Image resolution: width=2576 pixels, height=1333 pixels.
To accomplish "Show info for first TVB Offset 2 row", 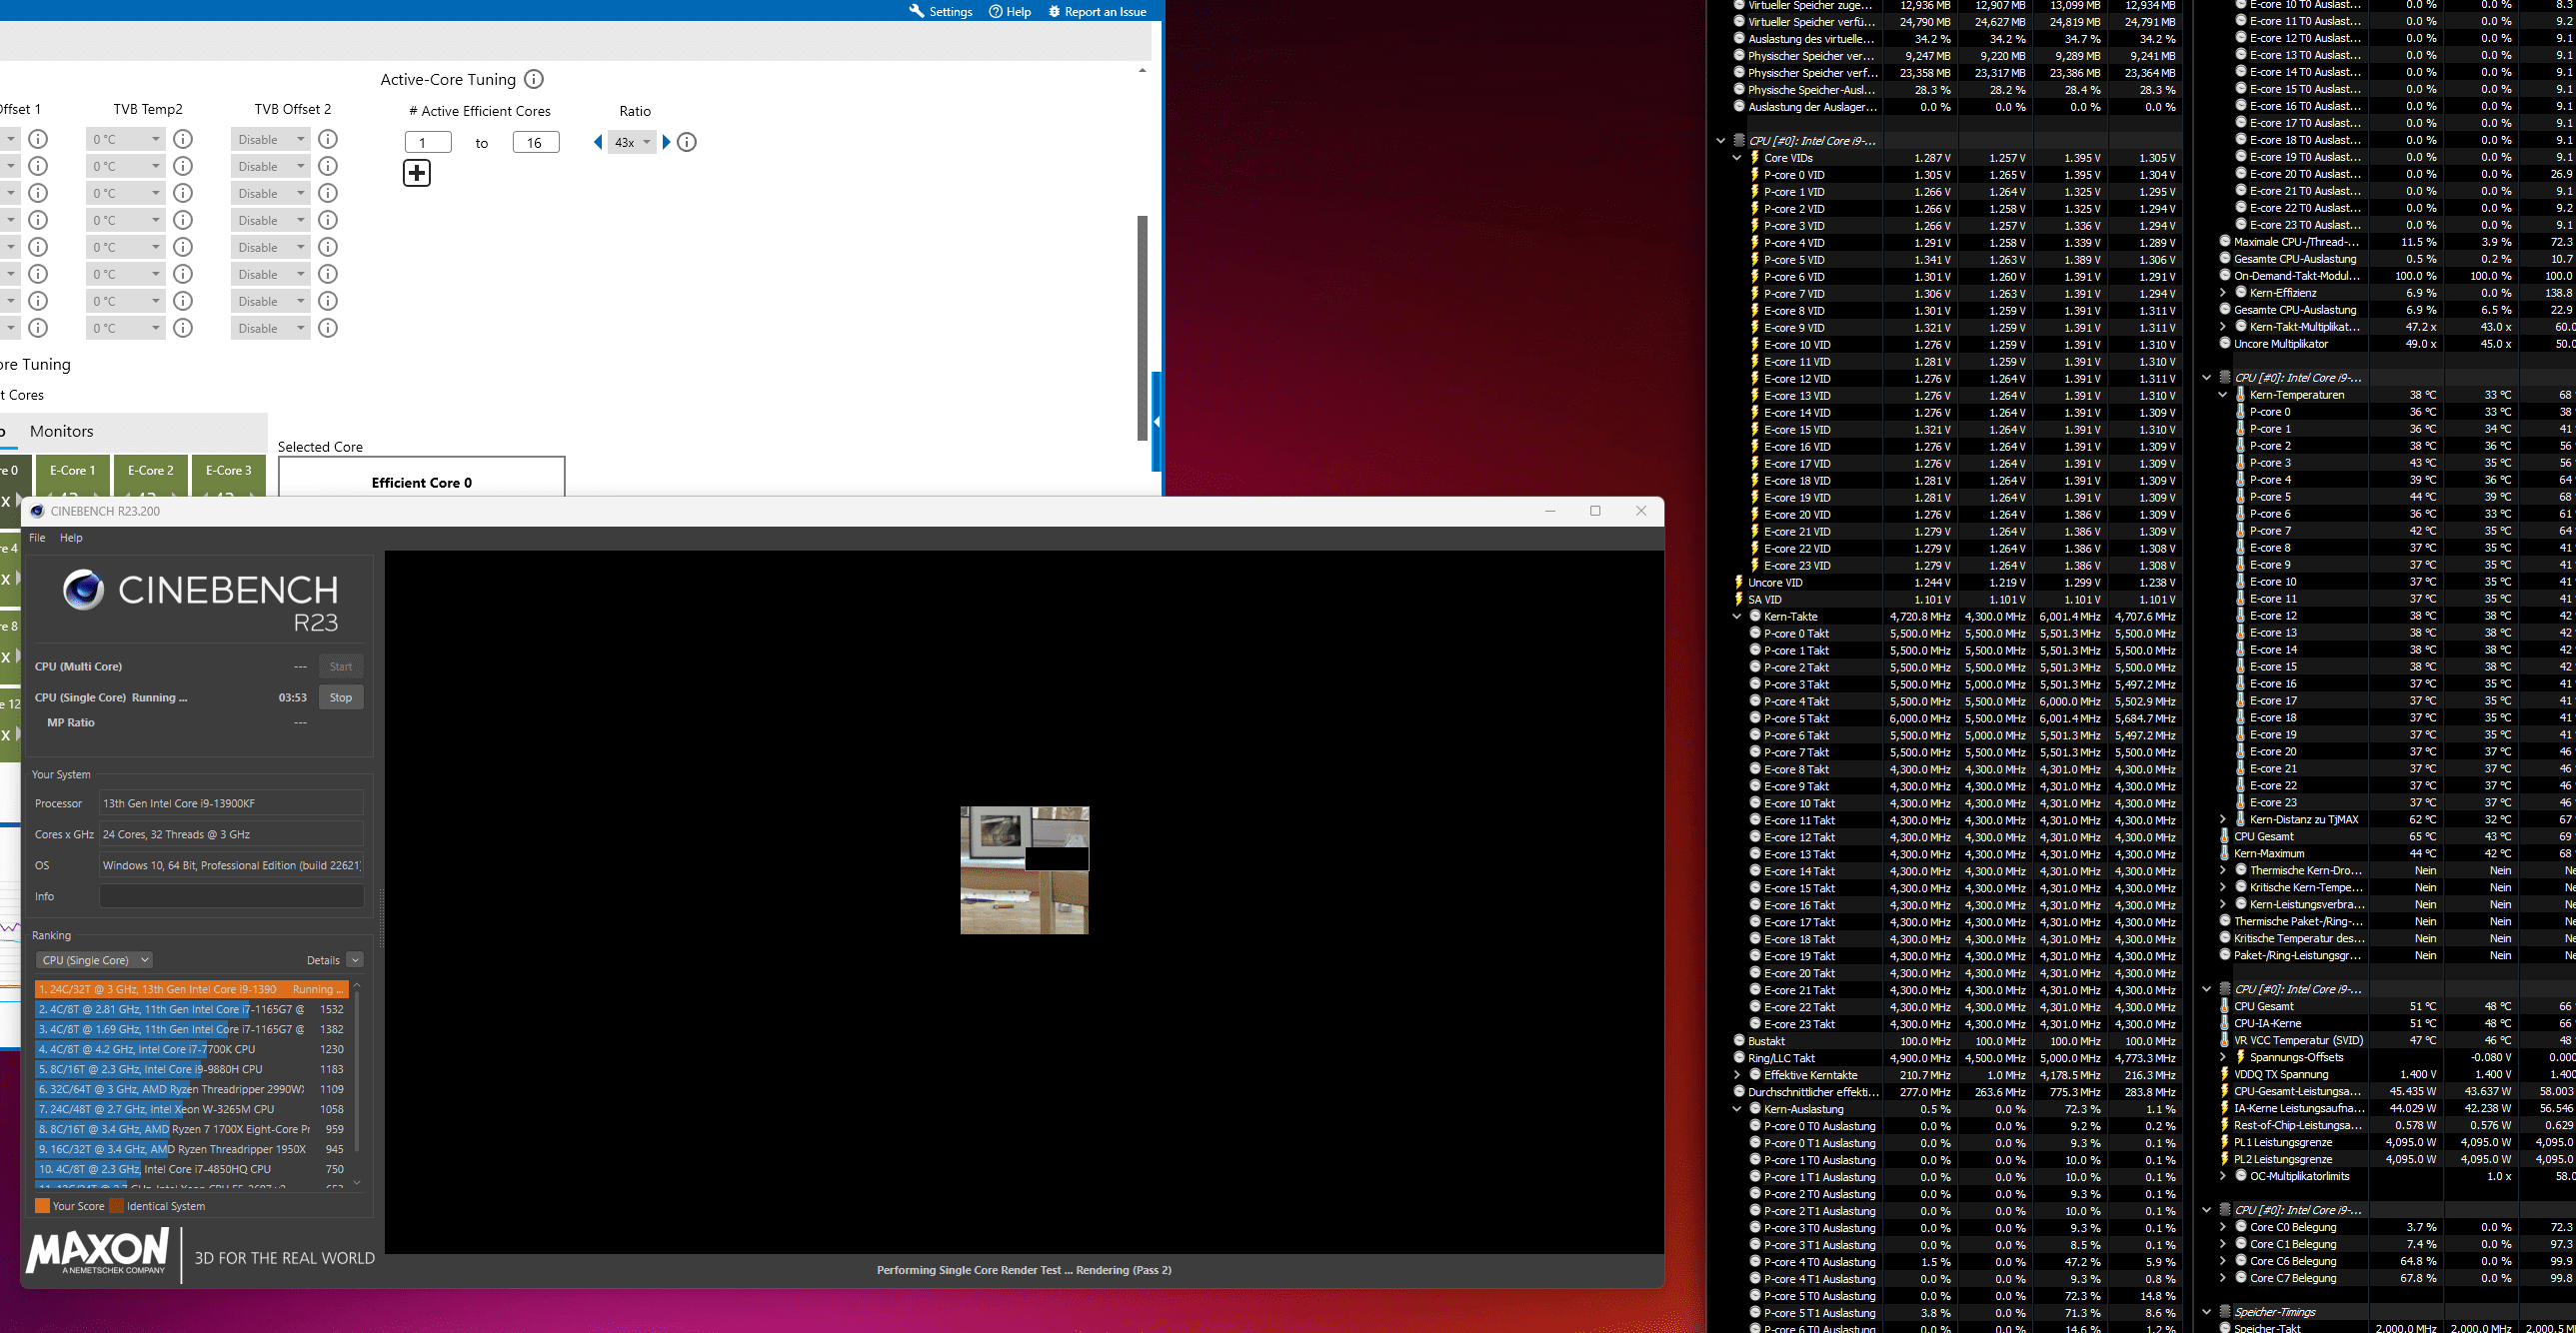I will pyautogui.click(x=328, y=139).
